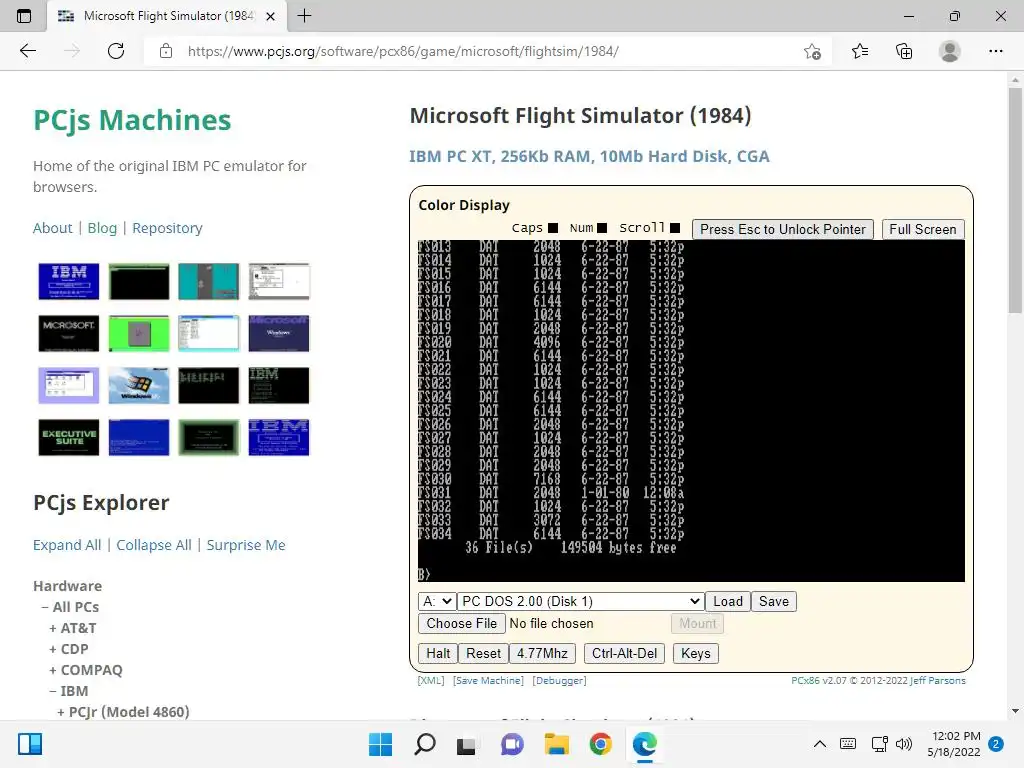Open the touch keyboard tray icon

point(848,744)
